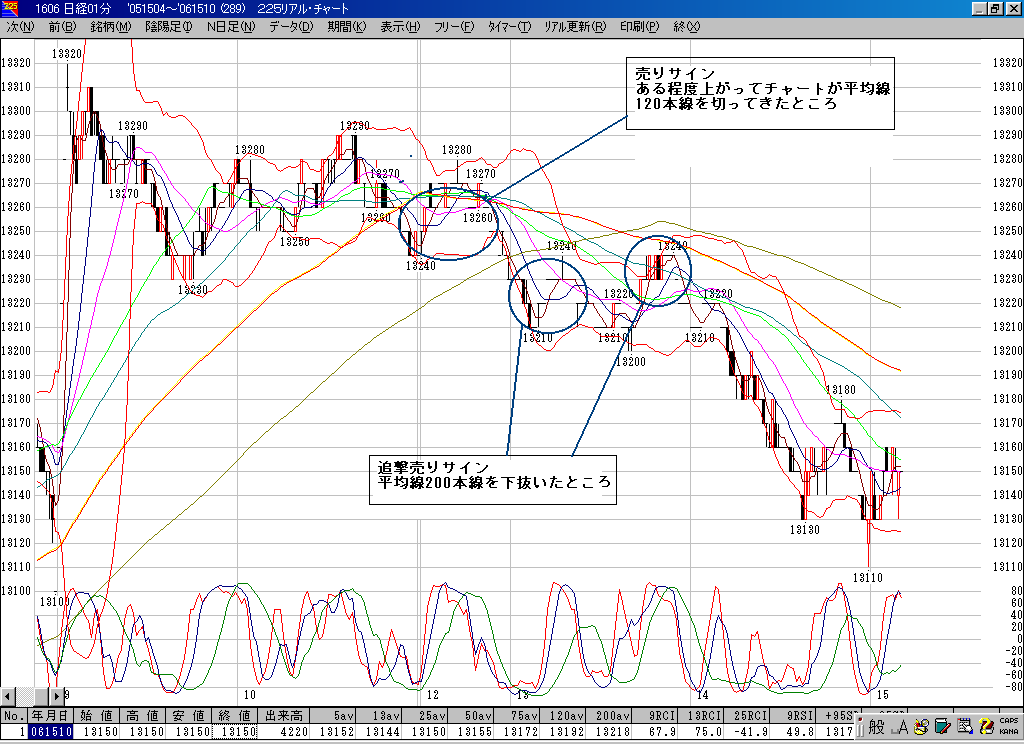The height and width of the screenshot is (744, 1024).
Task: Open the 銘柄(M) menu
Action: tap(110, 27)
